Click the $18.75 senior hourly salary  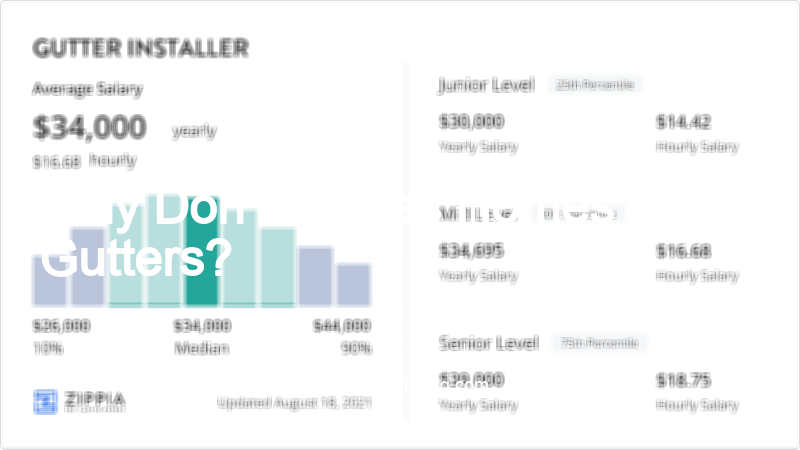click(x=683, y=380)
